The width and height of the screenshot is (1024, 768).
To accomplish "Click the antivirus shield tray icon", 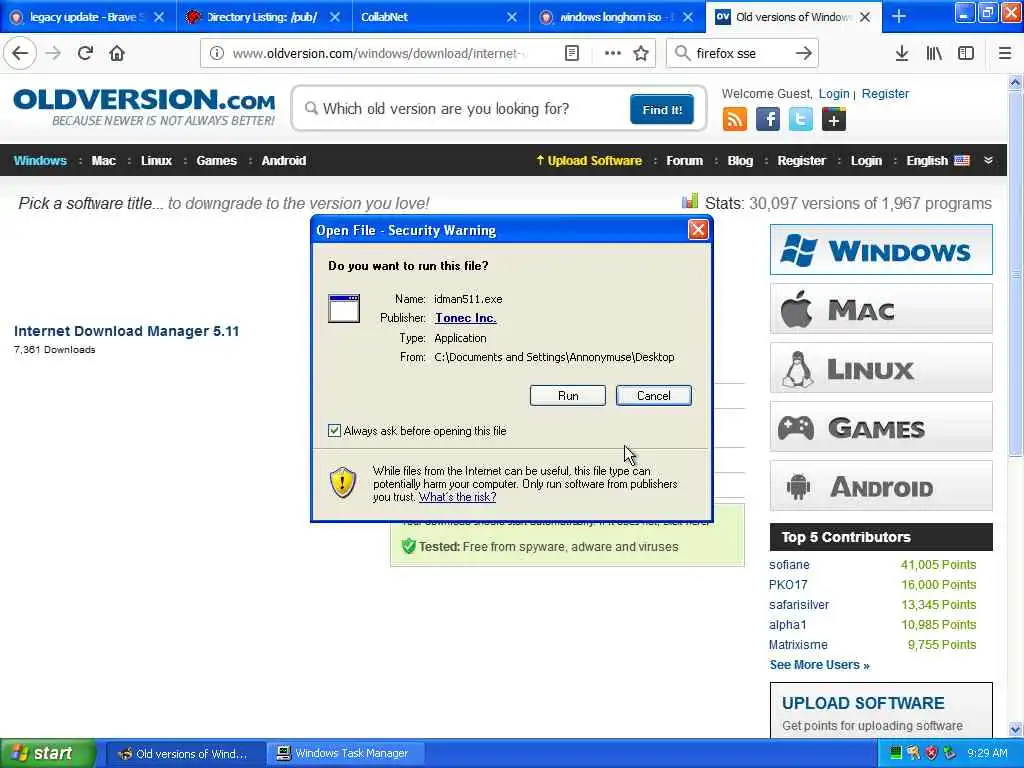I will click(x=931, y=753).
